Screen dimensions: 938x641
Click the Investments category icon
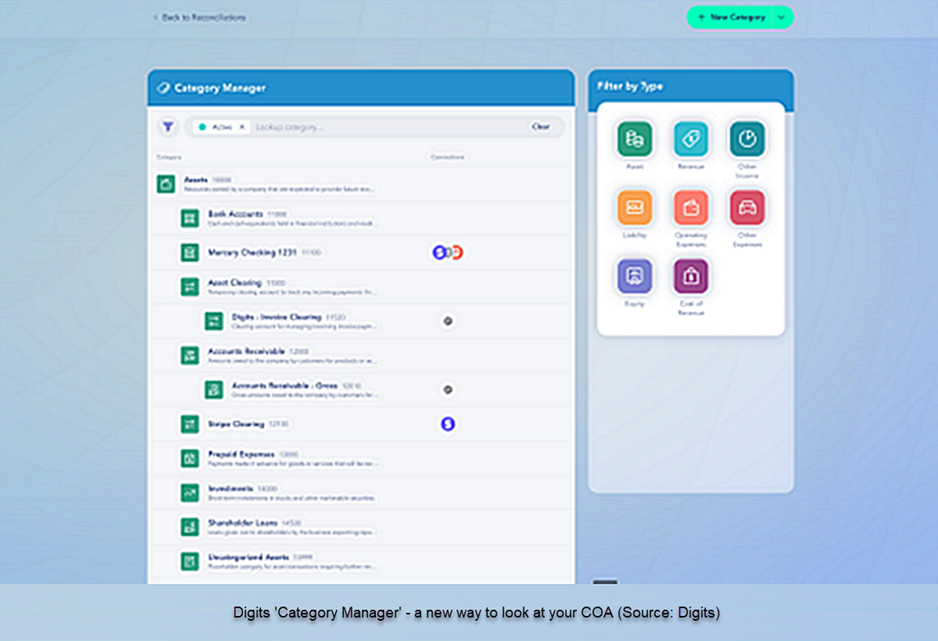pyautogui.click(x=190, y=493)
